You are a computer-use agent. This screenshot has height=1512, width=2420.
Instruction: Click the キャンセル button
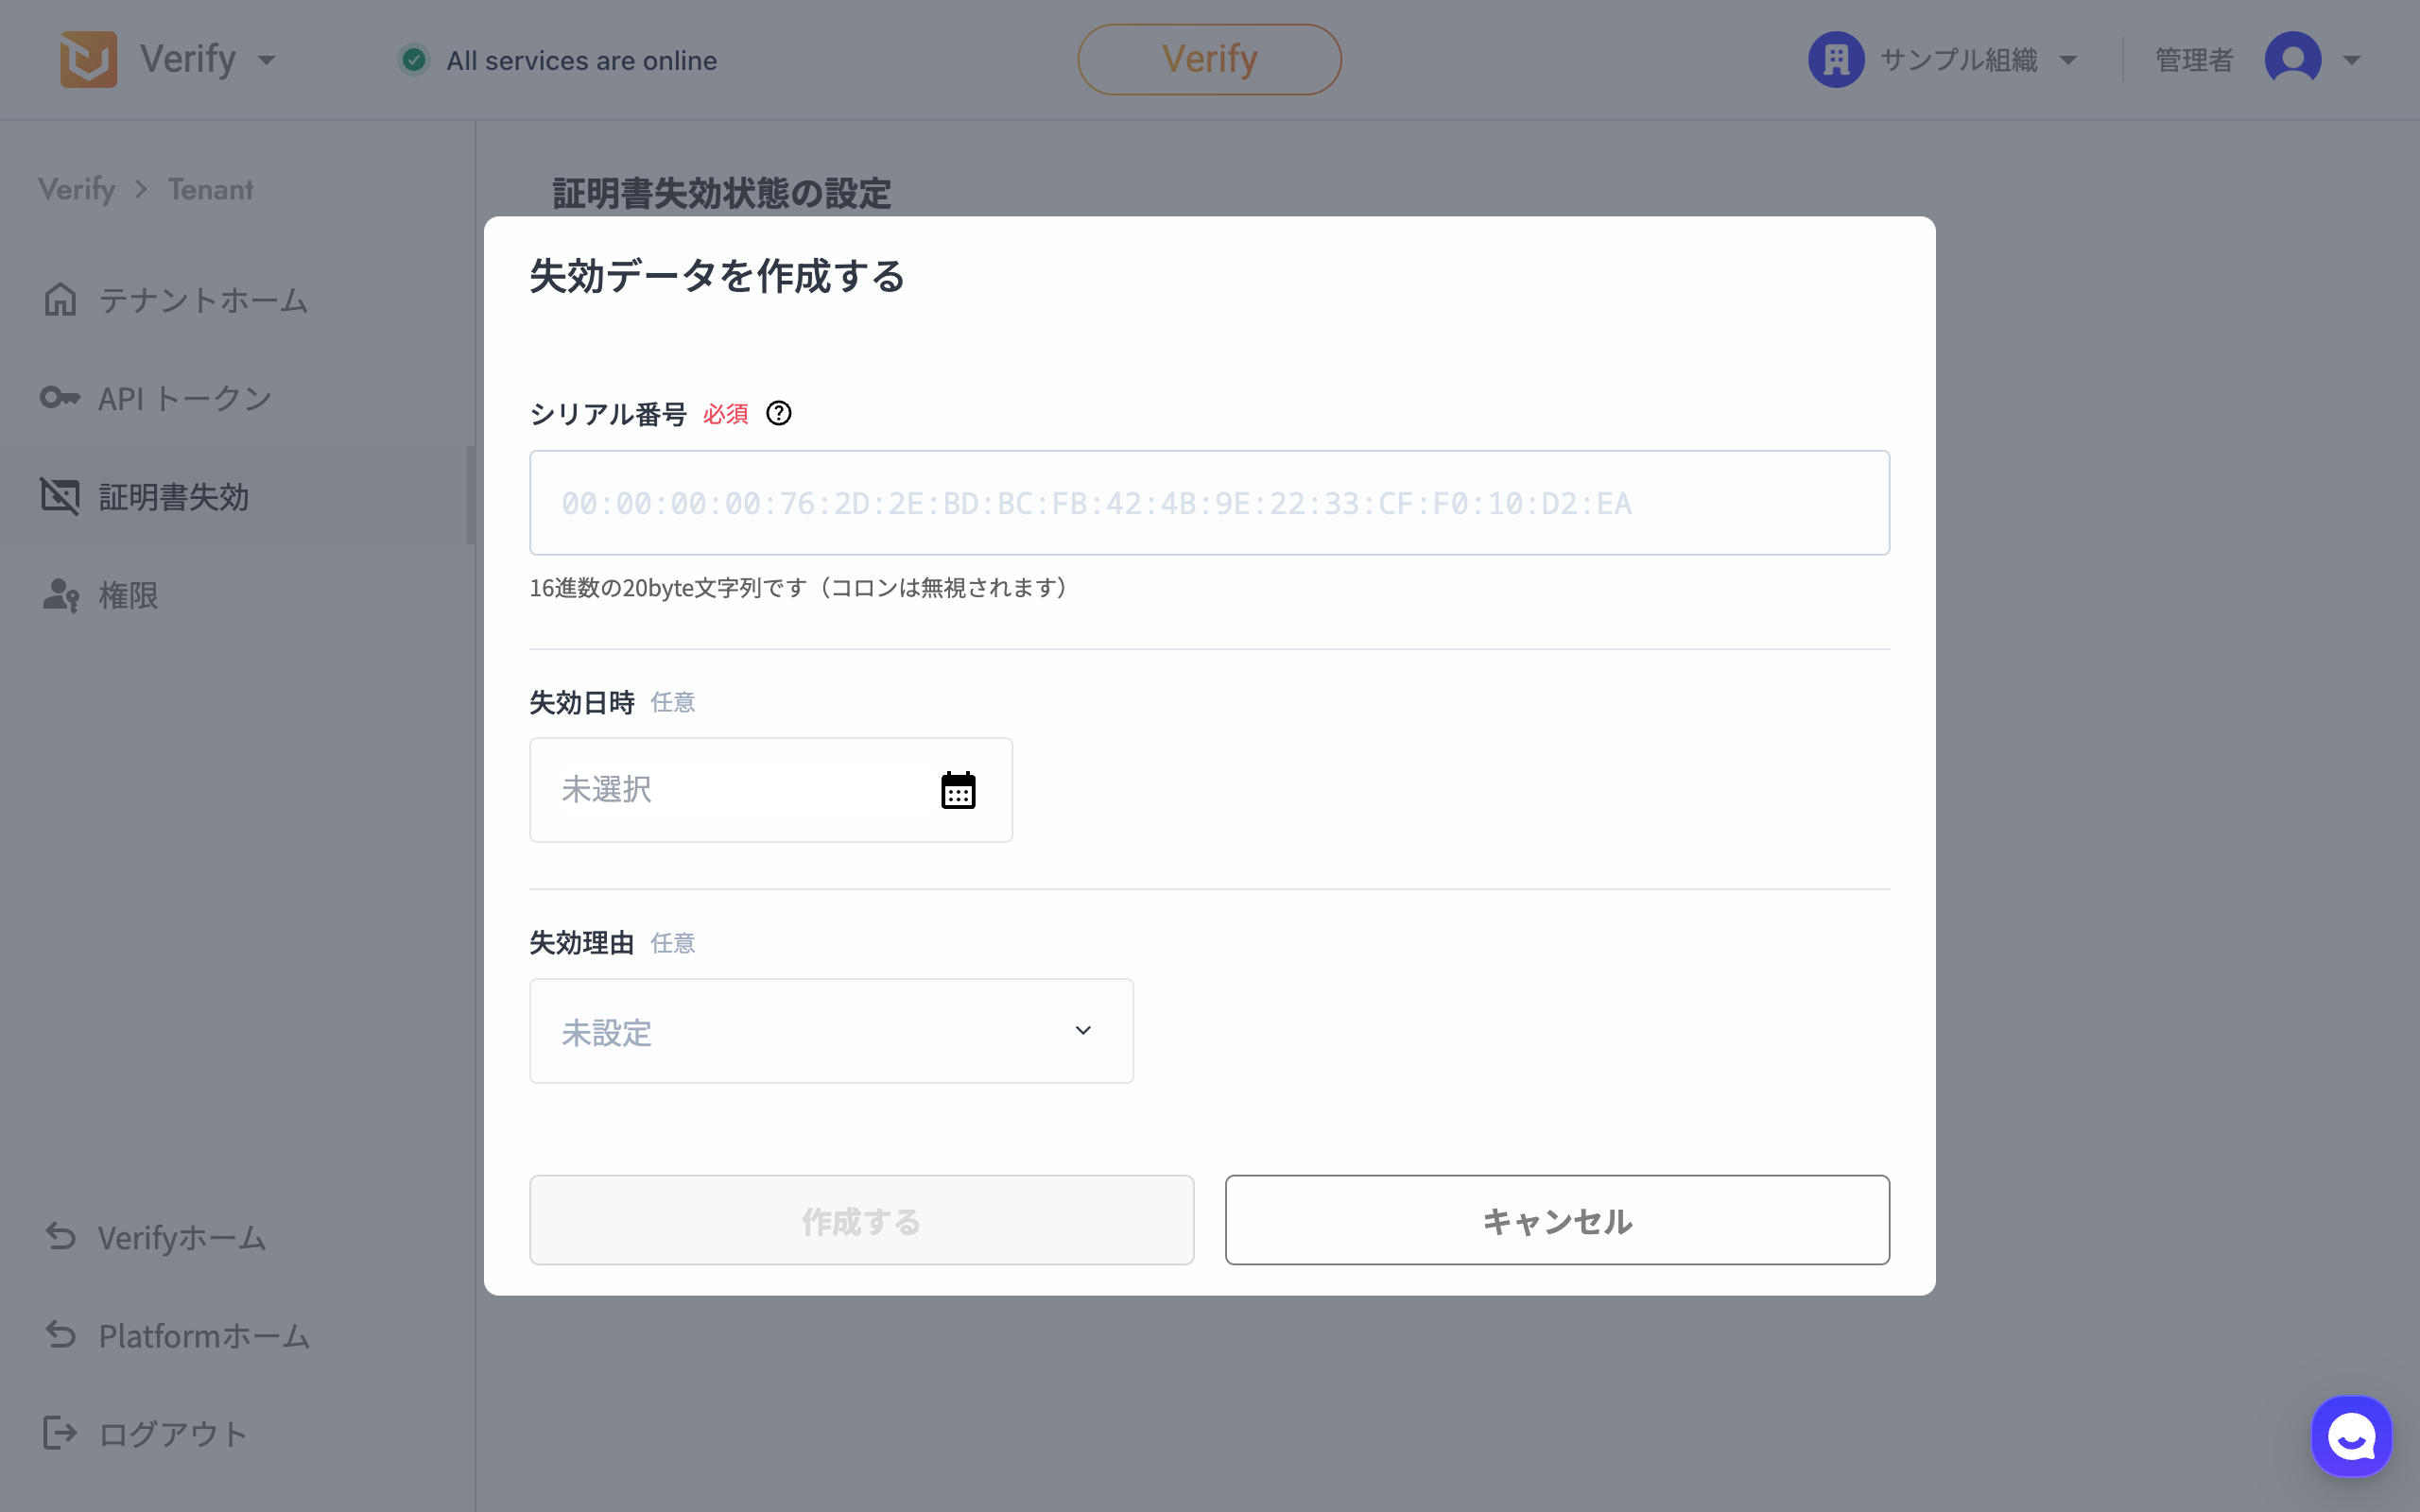pyautogui.click(x=1557, y=1220)
